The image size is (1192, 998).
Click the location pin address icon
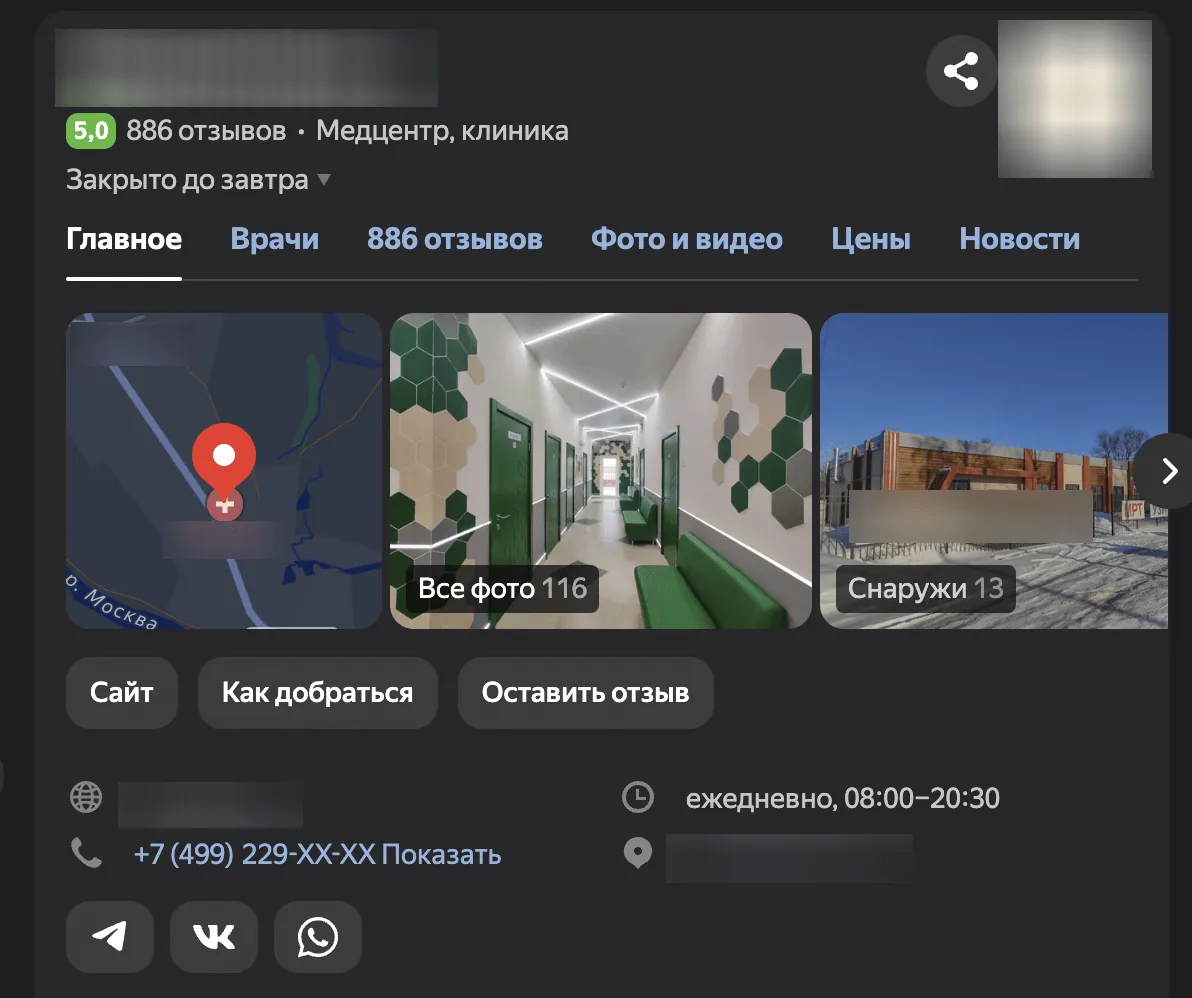tap(637, 853)
